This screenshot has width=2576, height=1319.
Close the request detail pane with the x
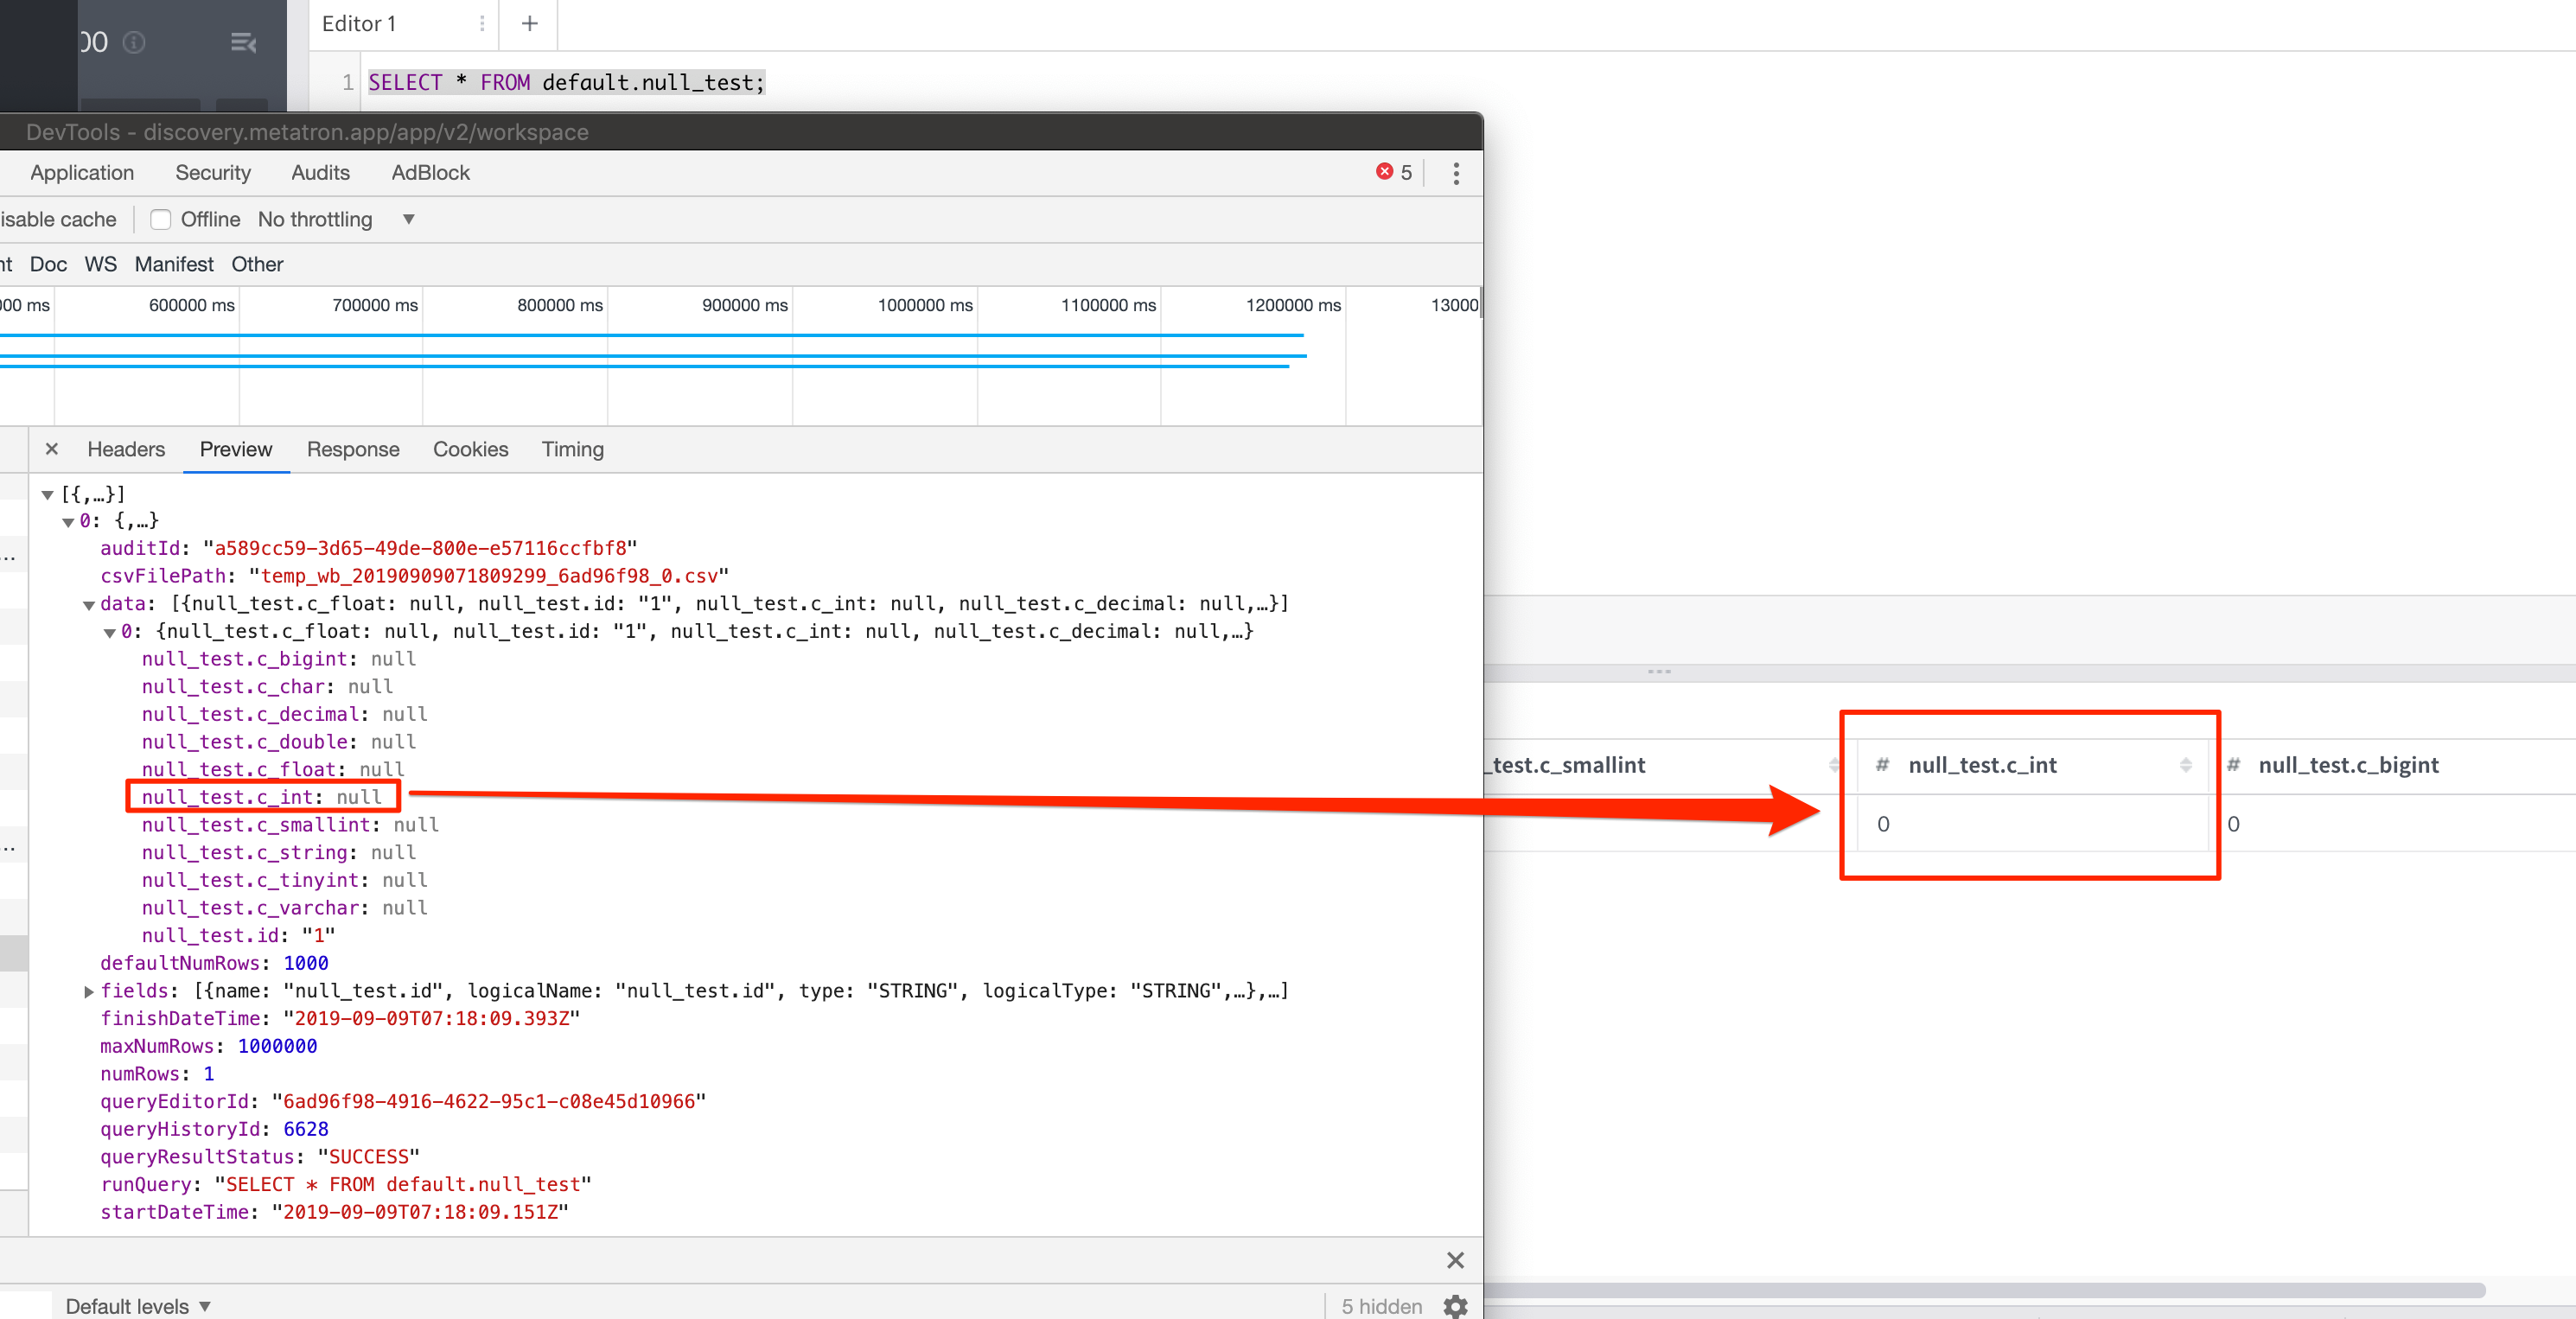pyautogui.click(x=52, y=449)
